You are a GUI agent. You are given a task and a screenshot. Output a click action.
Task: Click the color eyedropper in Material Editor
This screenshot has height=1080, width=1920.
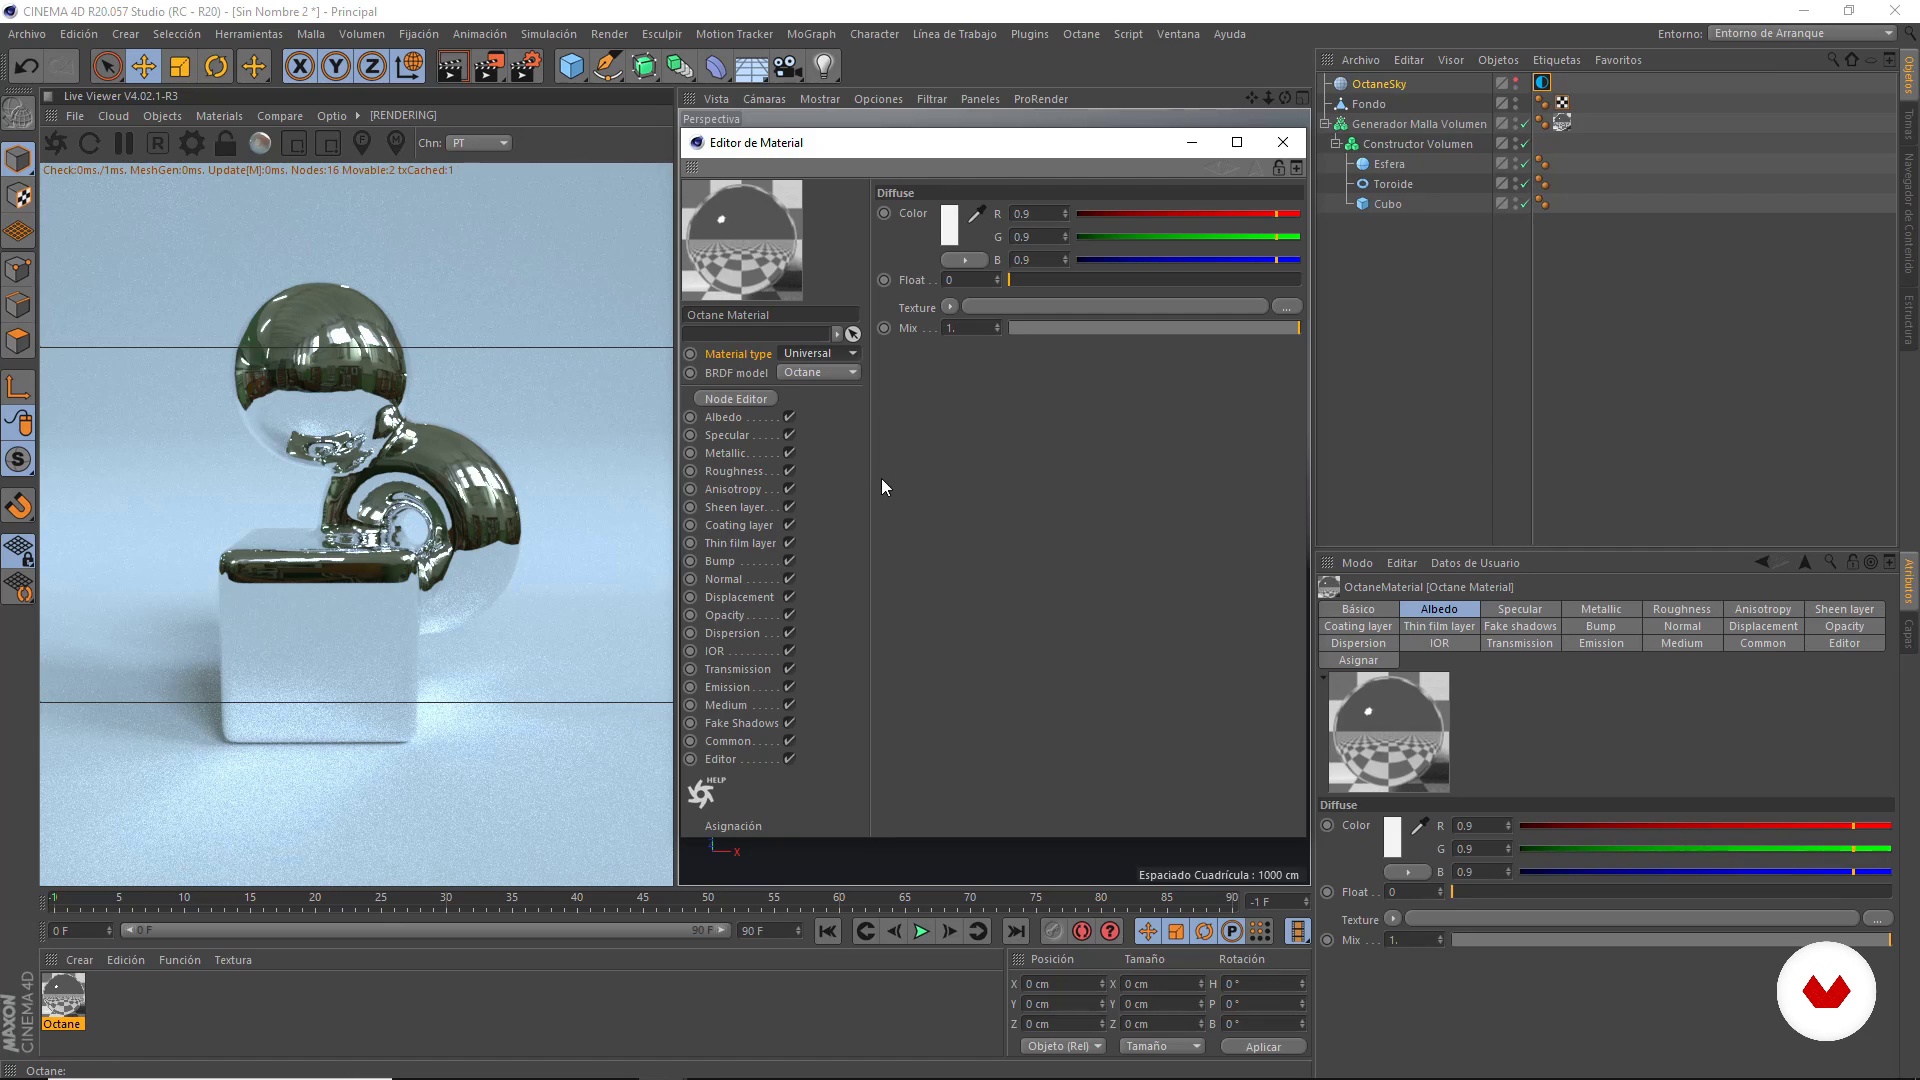click(x=976, y=213)
